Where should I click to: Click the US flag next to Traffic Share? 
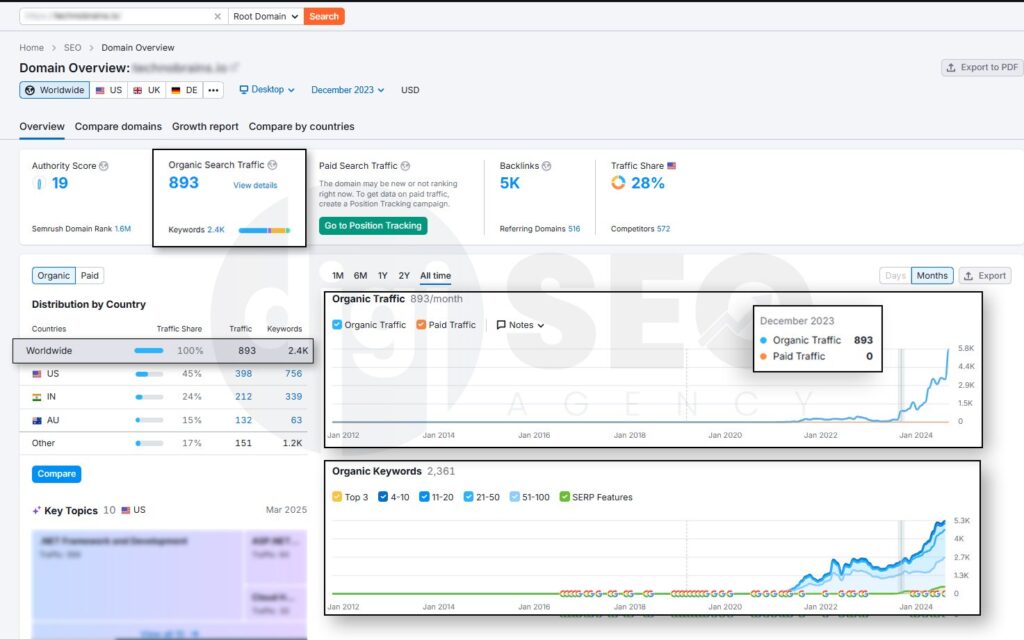click(671, 166)
